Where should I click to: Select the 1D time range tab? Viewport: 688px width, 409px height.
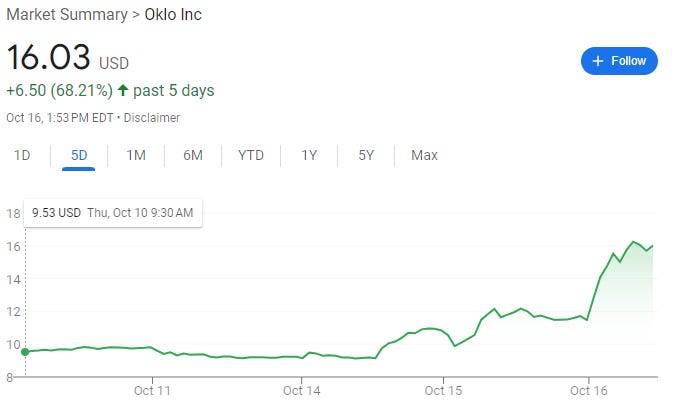click(22, 155)
